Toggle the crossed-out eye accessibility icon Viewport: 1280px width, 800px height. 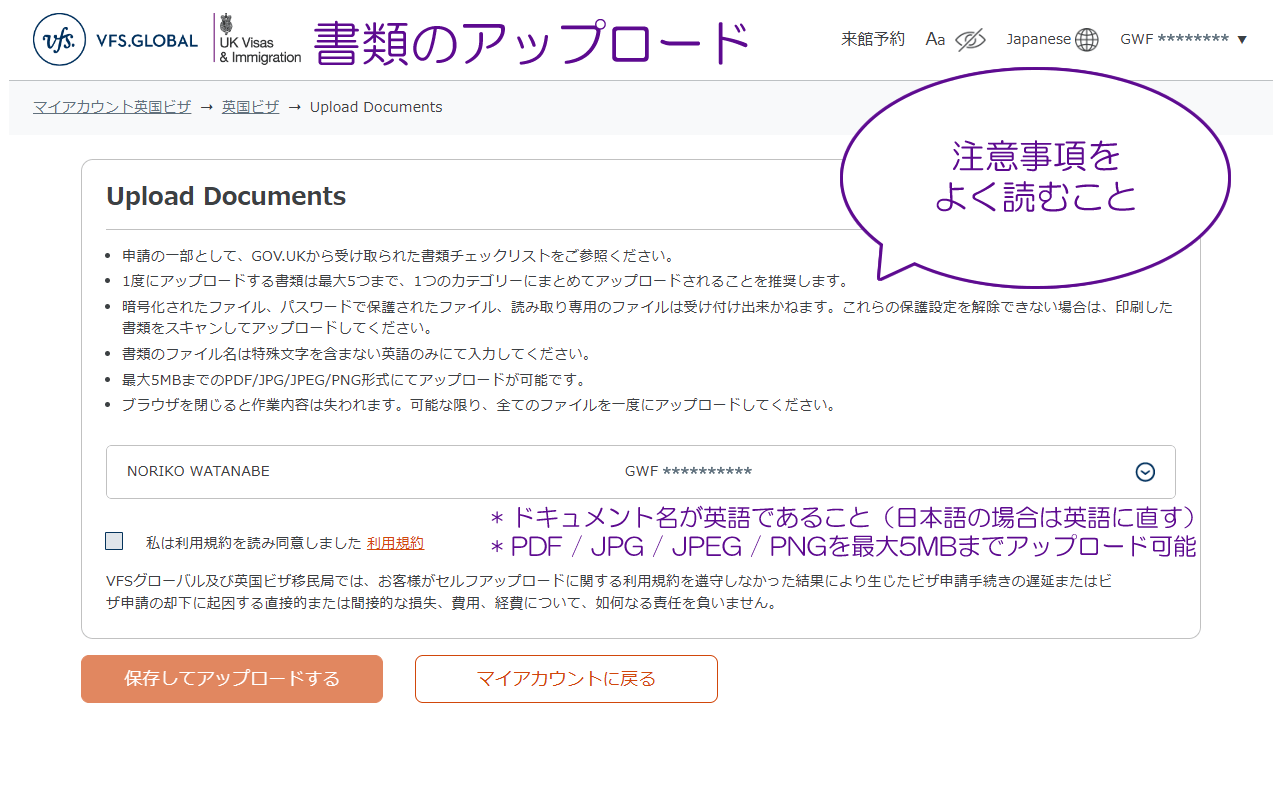pos(970,40)
